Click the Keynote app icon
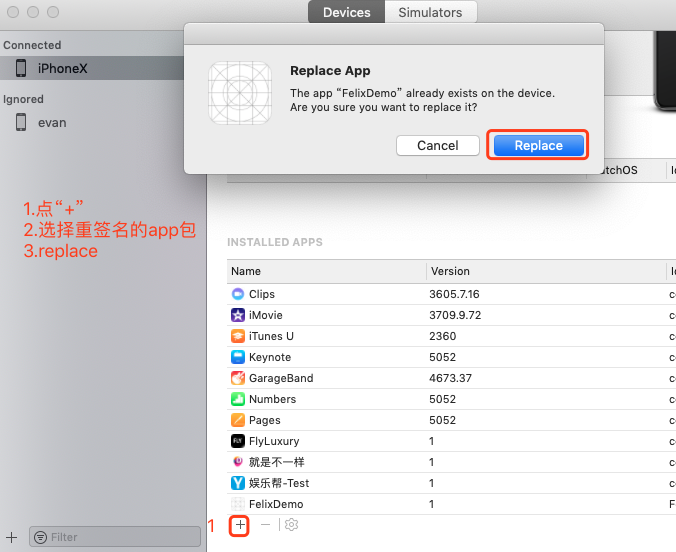 coord(238,357)
